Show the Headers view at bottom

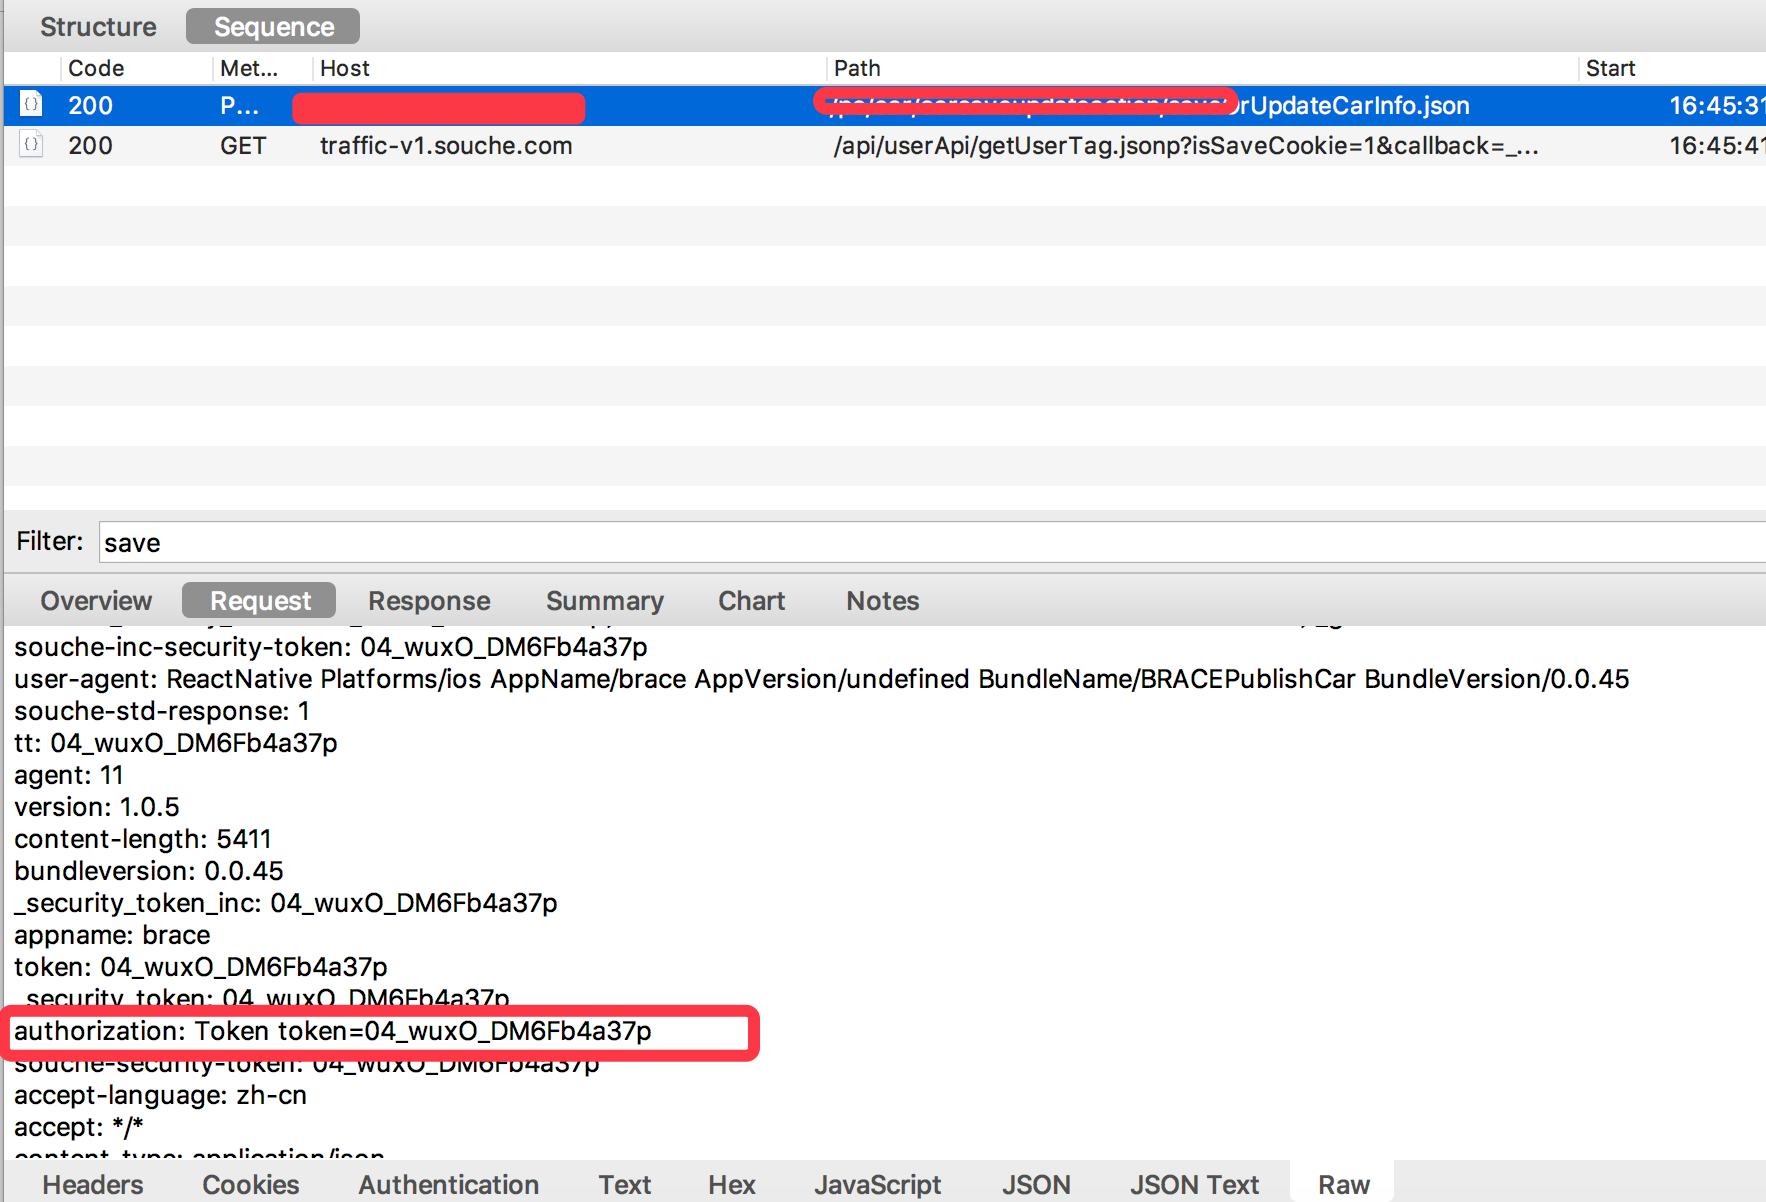click(93, 1185)
